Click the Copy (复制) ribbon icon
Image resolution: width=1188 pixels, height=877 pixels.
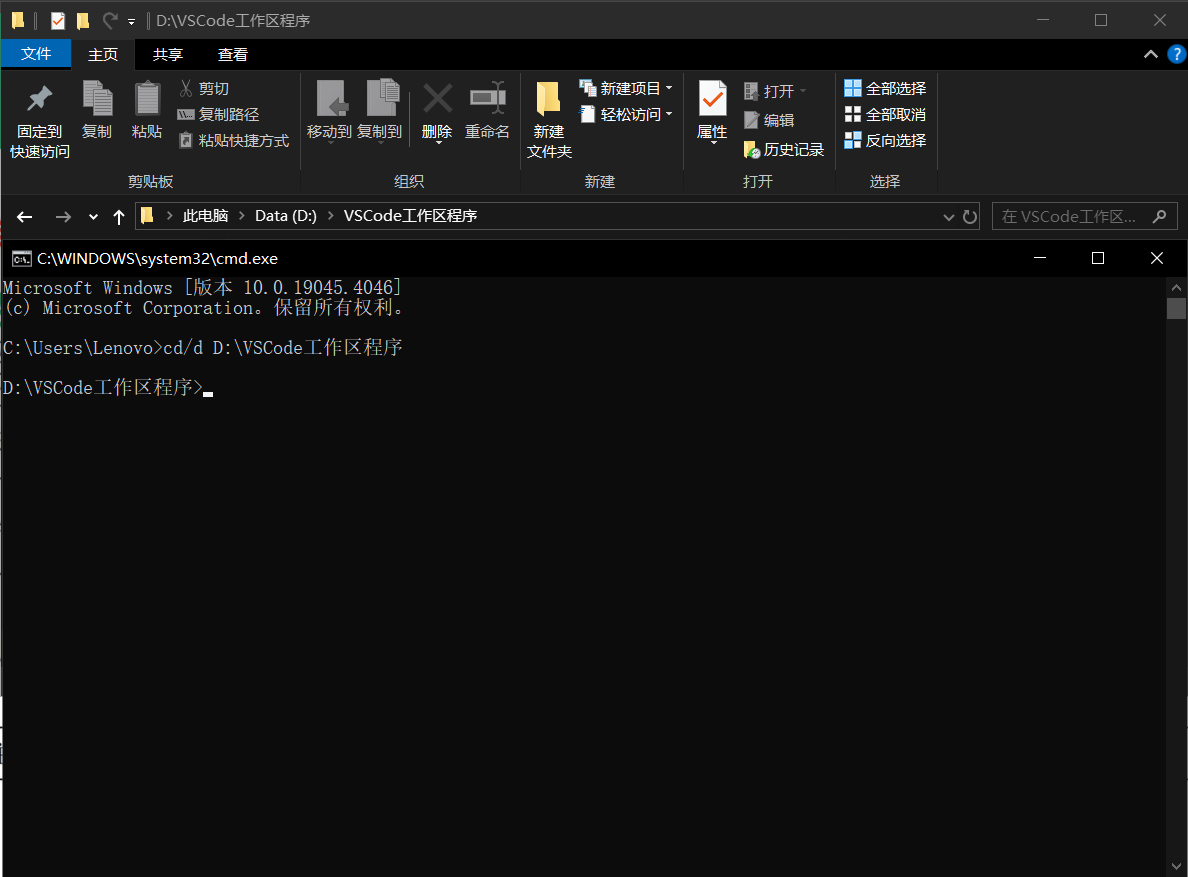[97, 98]
